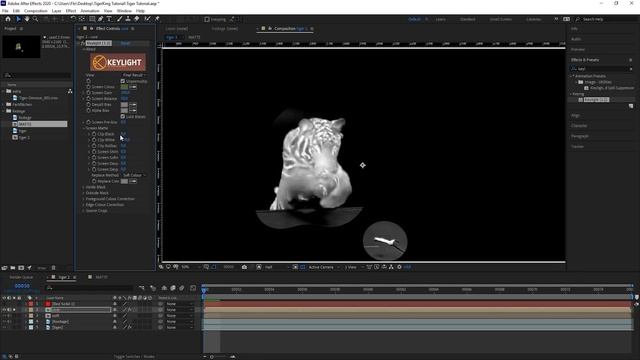The height and width of the screenshot is (360, 640).
Task: Take a snapshot with camera icon
Action: 244,267
